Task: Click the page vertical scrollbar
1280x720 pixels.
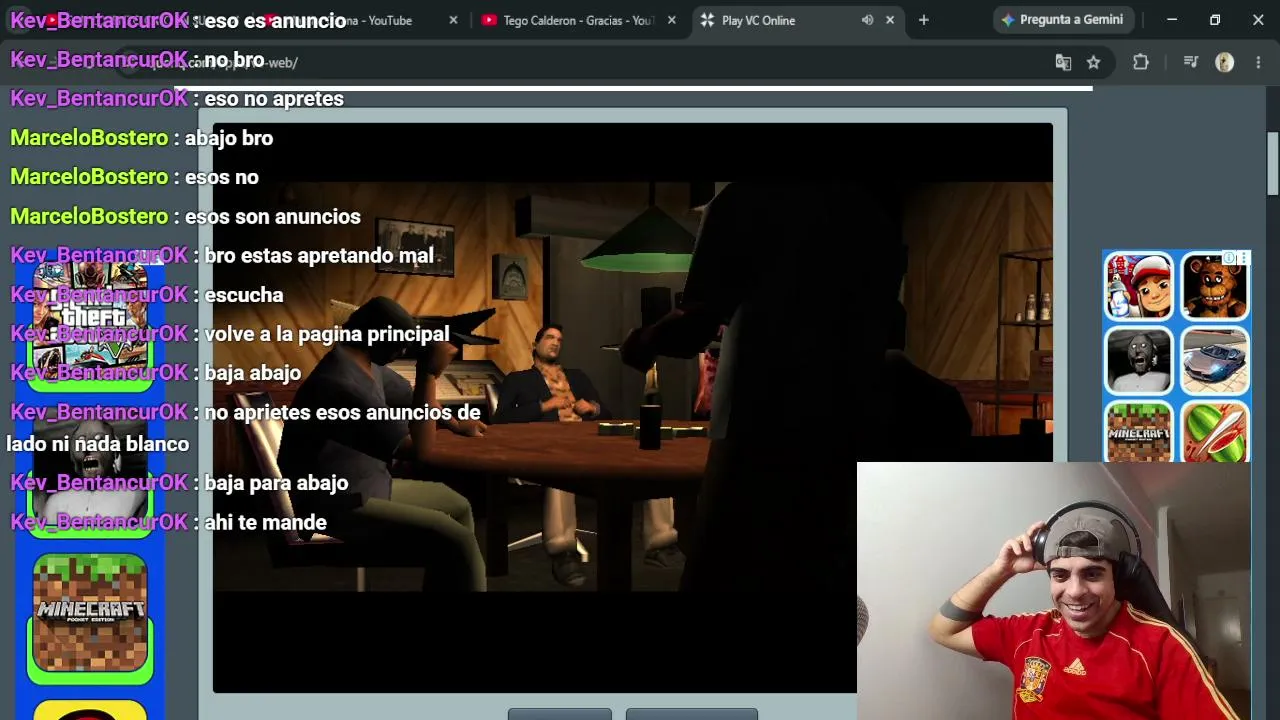Action: pyautogui.click(x=1273, y=165)
